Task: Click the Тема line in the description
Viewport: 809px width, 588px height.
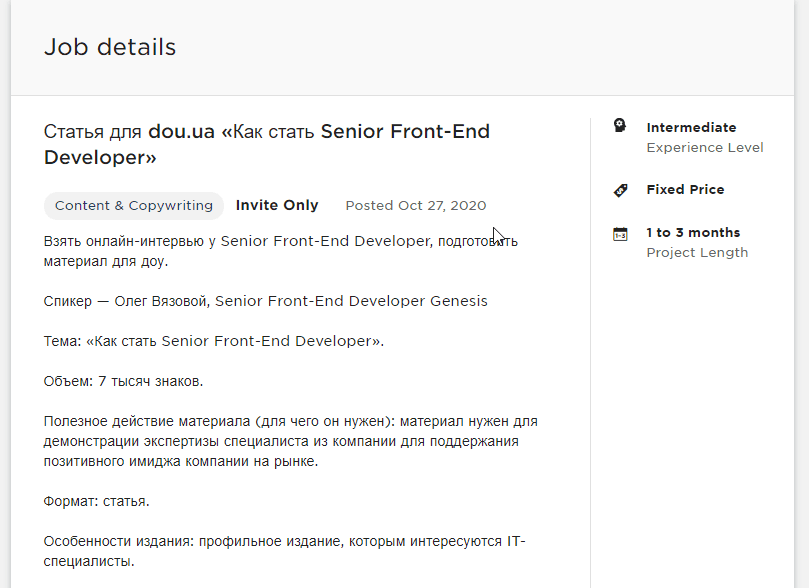Action: [214, 341]
